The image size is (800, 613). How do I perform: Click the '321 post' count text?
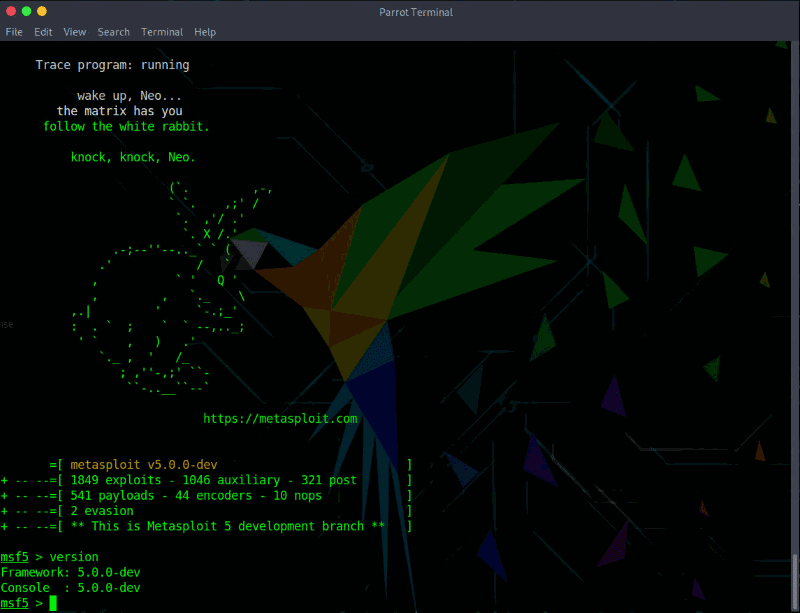pyautogui.click(x=329, y=480)
